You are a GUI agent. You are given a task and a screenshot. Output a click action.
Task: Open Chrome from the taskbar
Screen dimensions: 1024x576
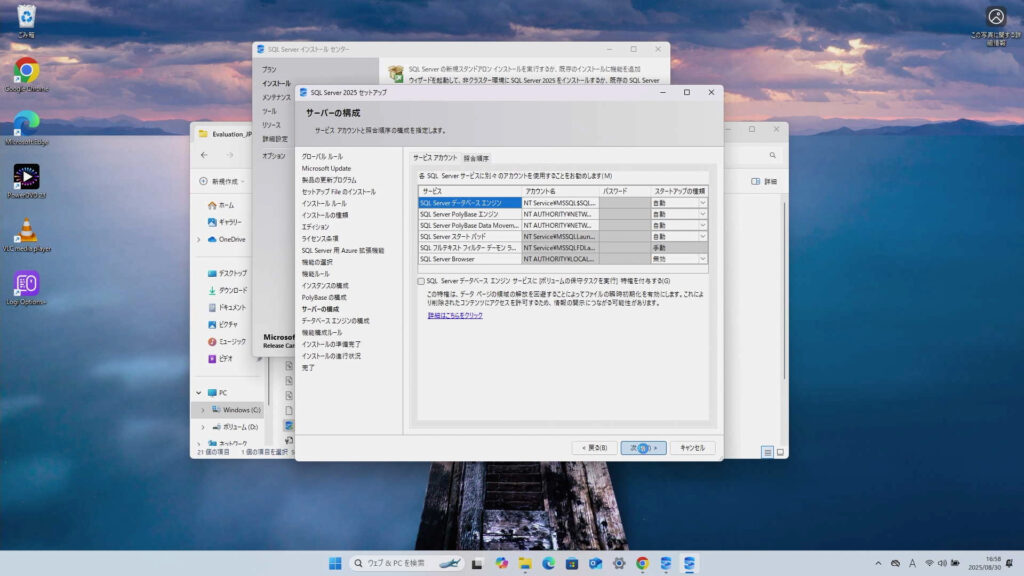643,563
